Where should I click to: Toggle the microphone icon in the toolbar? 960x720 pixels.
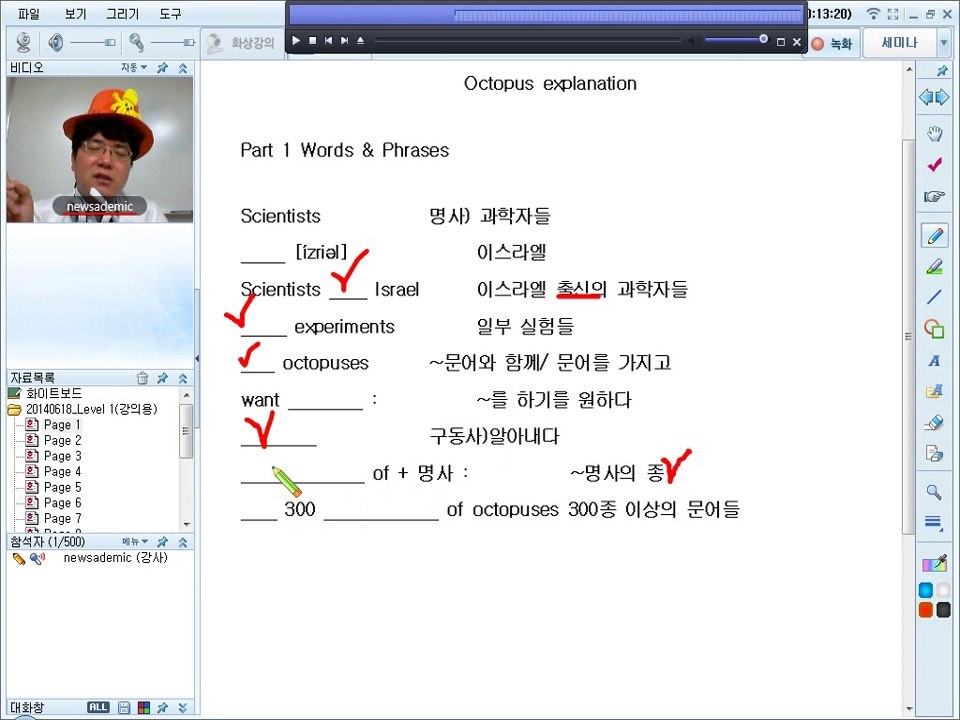(x=136, y=42)
